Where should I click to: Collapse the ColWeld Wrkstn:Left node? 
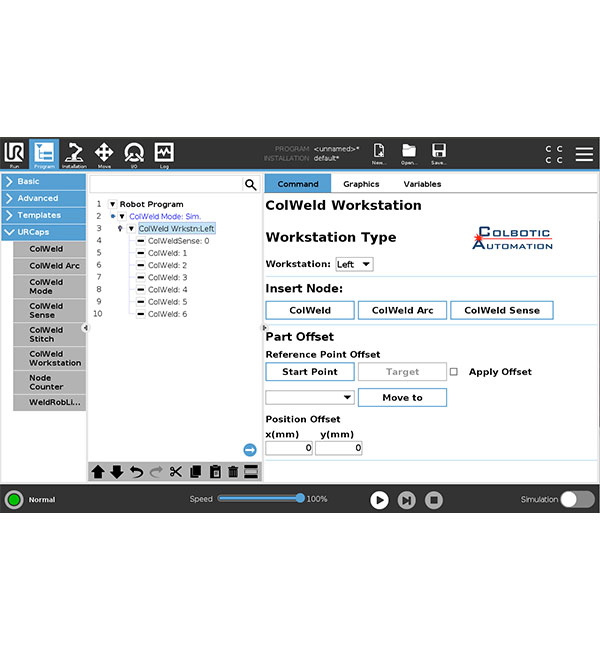coord(131,229)
